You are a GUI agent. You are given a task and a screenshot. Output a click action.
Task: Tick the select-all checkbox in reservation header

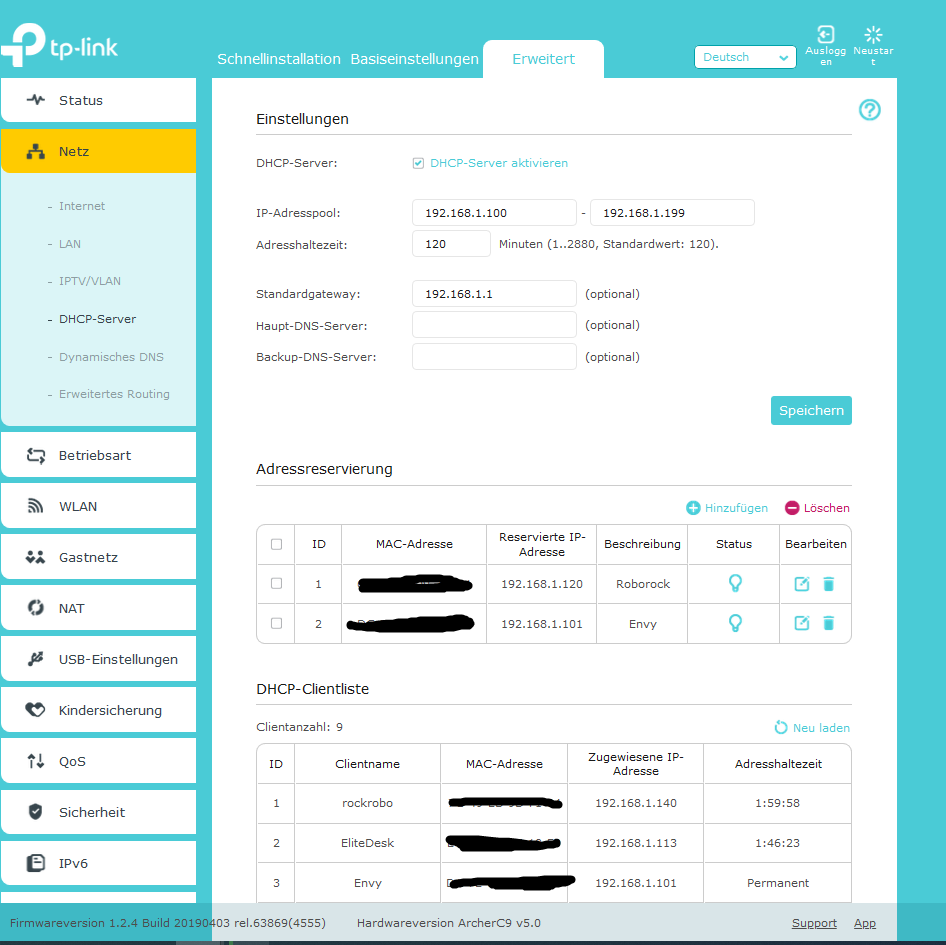[x=276, y=544]
